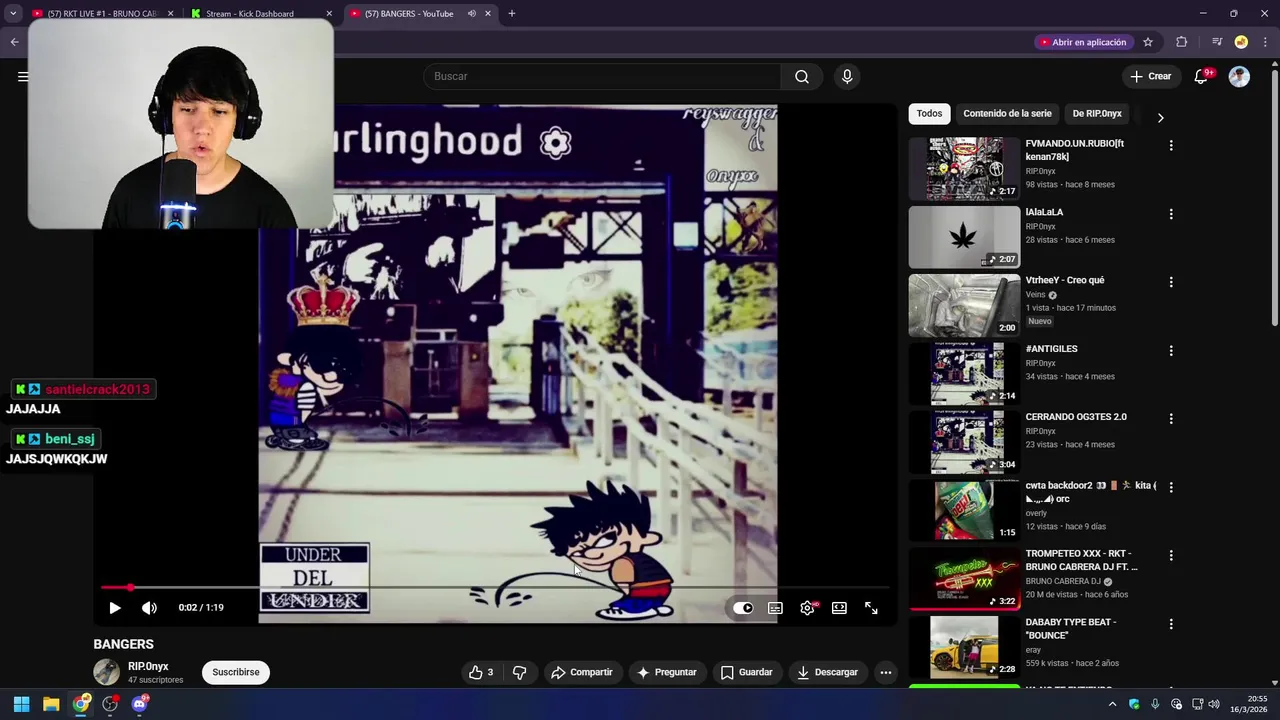The width and height of the screenshot is (1280, 720).
Task: Open the RIP.0nyx channel avatar
Action: tap(106, 672)
